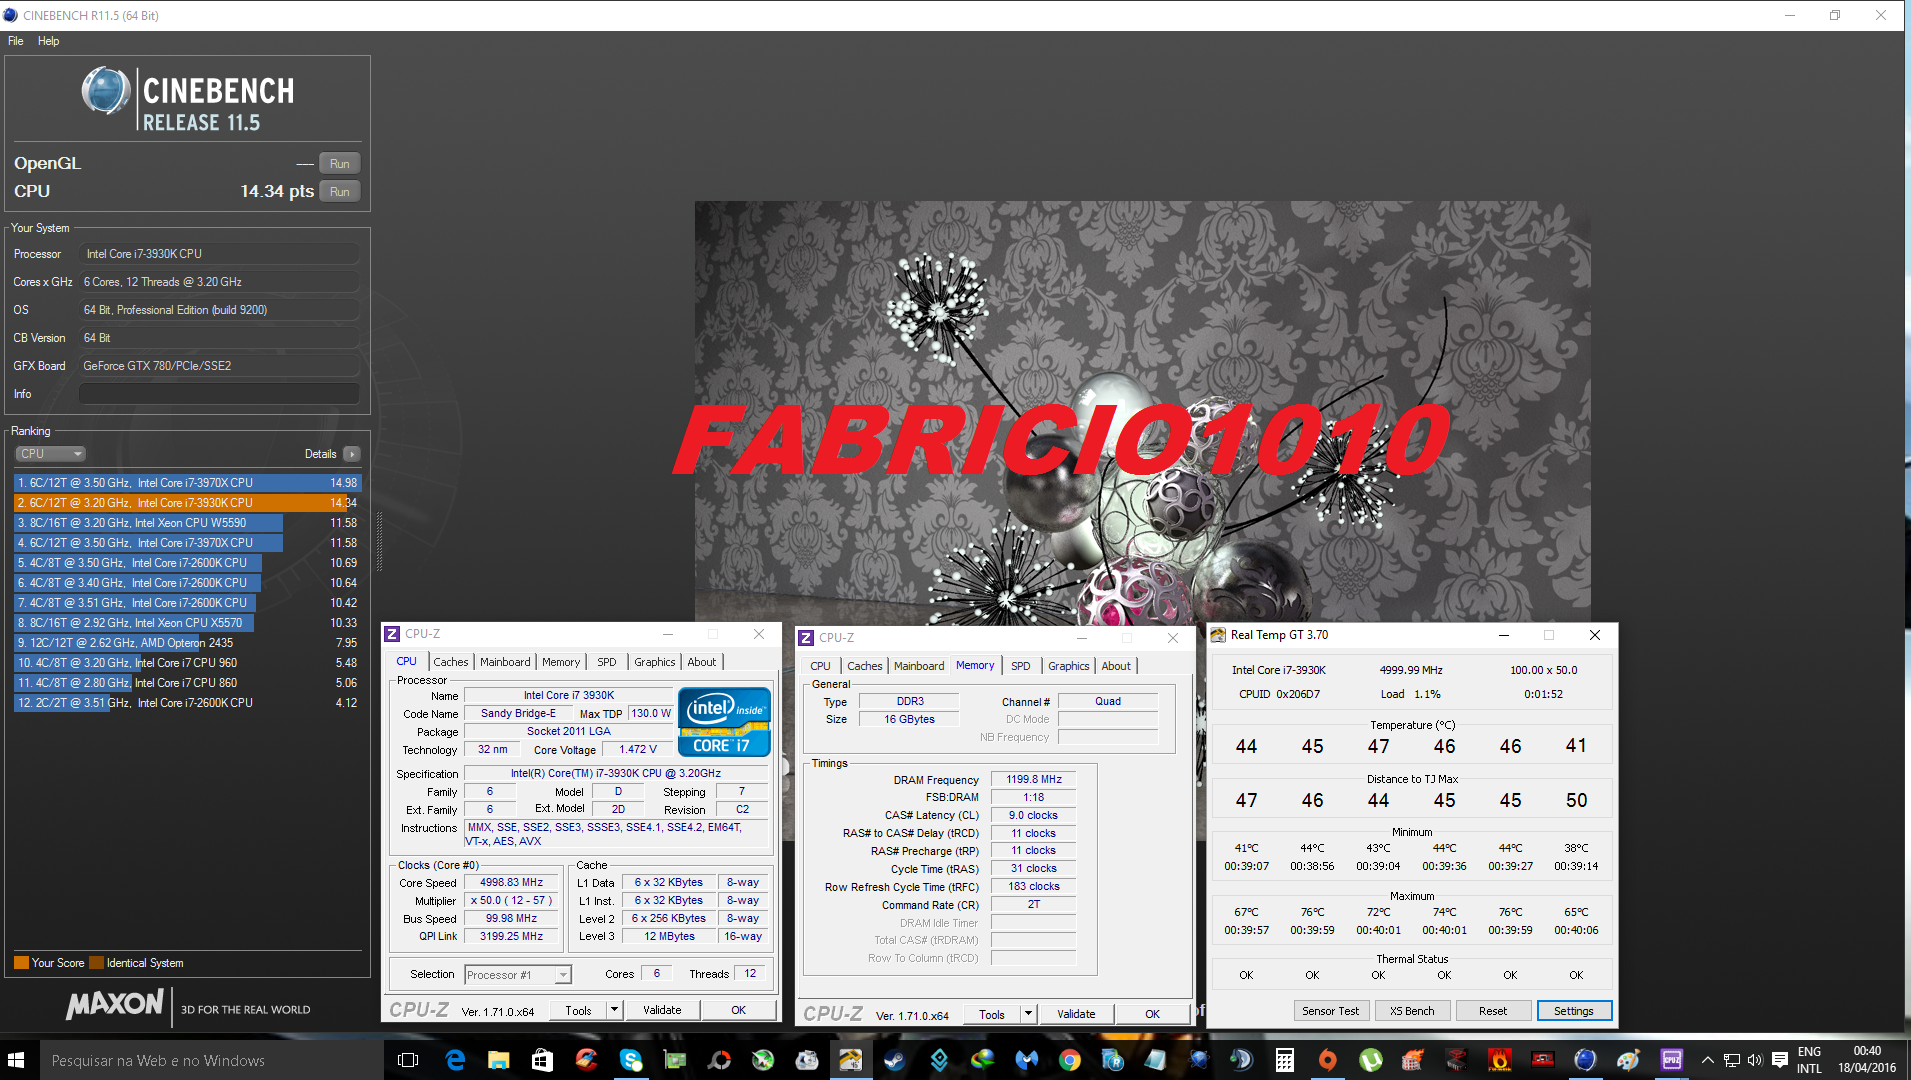1911x1080 pixels.
Task: Open About tab in left CPU-Z
Action: (702, 662)
